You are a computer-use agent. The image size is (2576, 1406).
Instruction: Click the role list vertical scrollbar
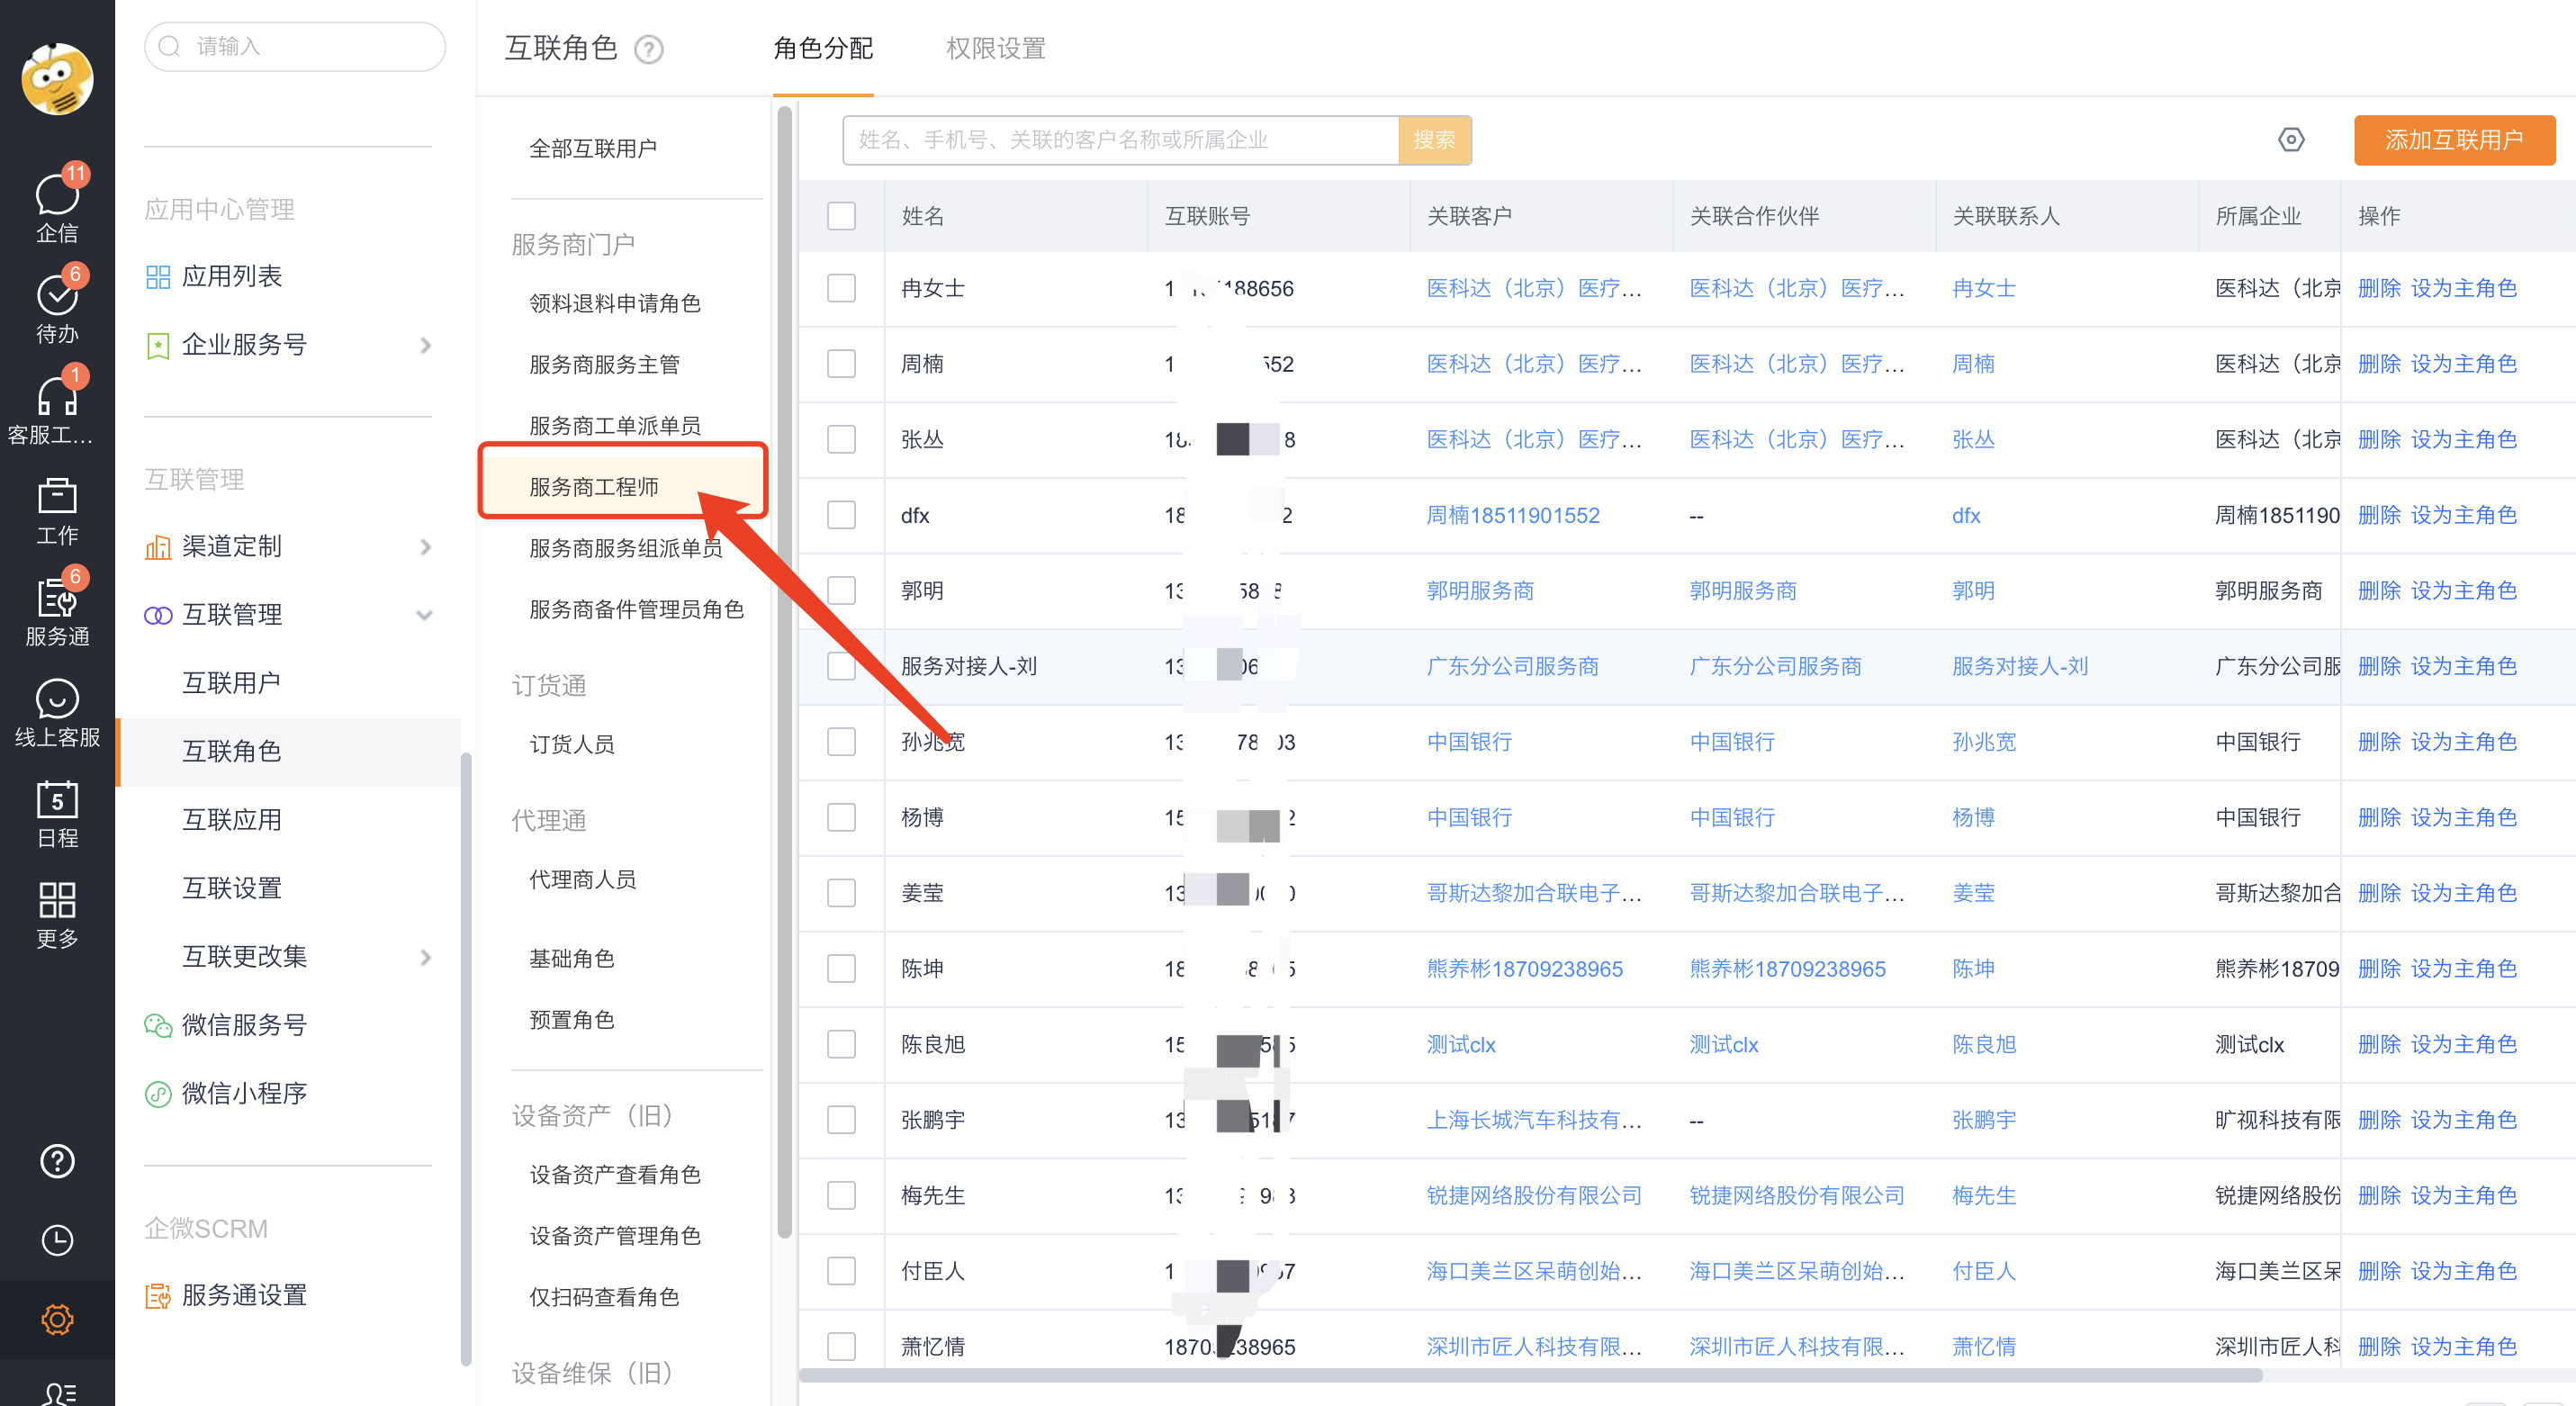(x=784, y=672)
